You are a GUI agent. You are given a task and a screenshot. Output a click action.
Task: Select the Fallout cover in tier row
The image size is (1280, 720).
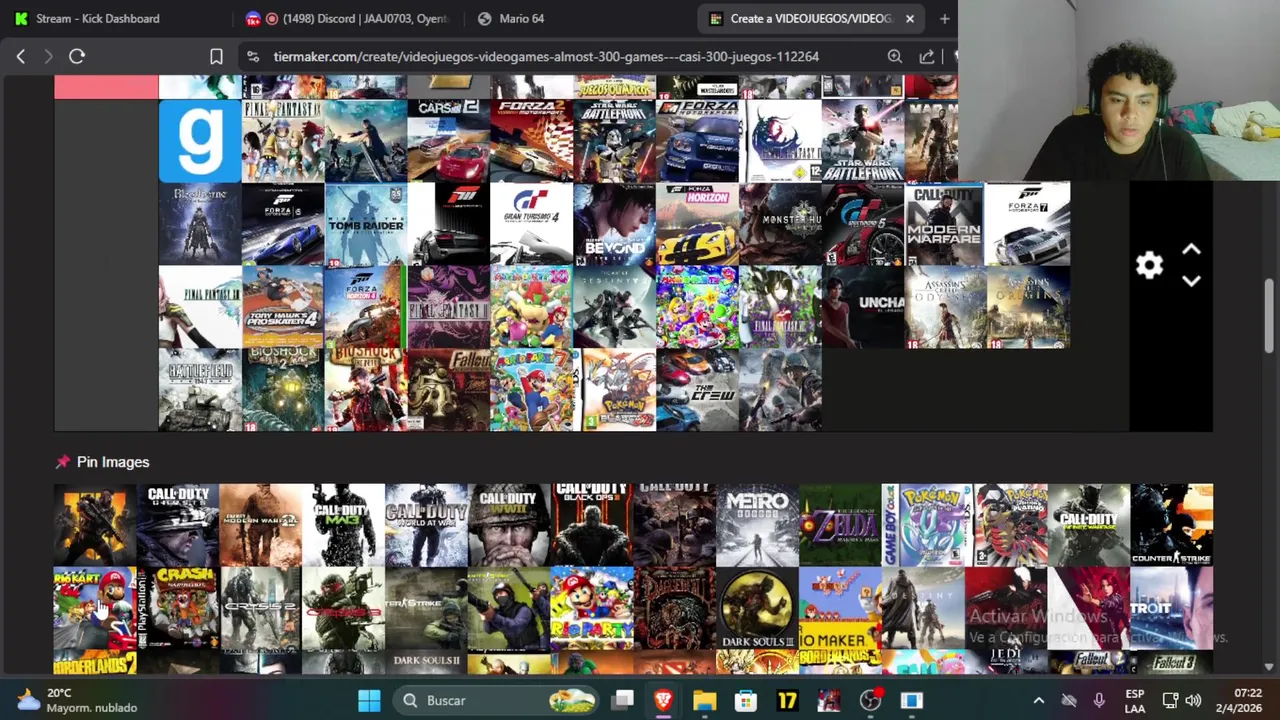(x=448, y=390)
